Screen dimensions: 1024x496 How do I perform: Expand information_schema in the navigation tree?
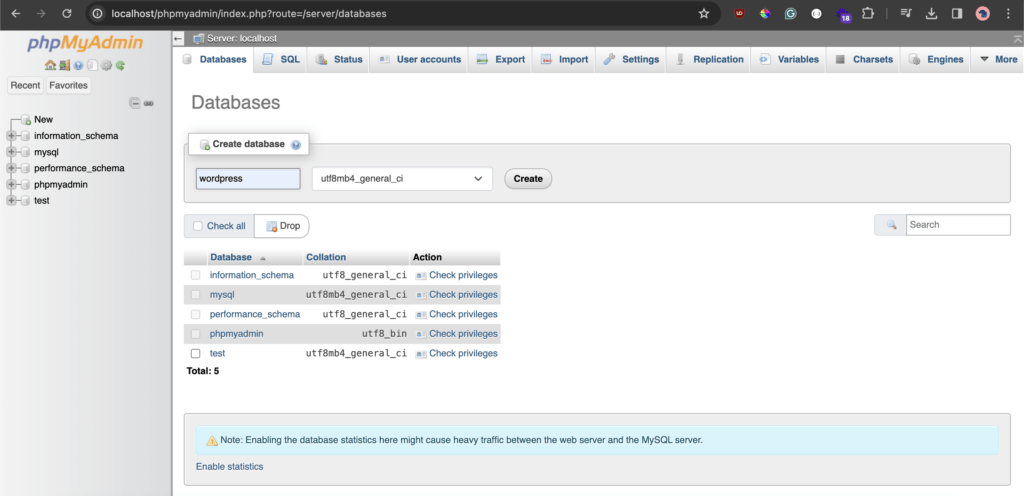click(10, 136)
